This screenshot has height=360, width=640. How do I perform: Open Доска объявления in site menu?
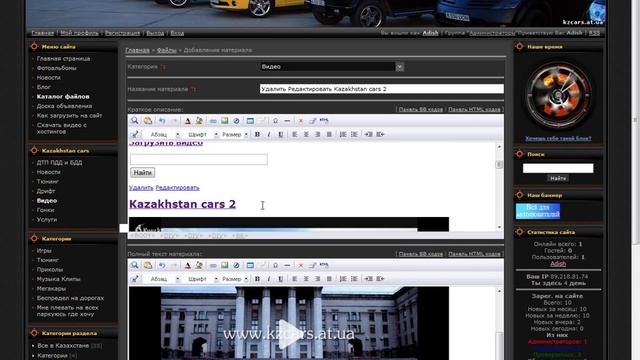[x=64, y=106]
